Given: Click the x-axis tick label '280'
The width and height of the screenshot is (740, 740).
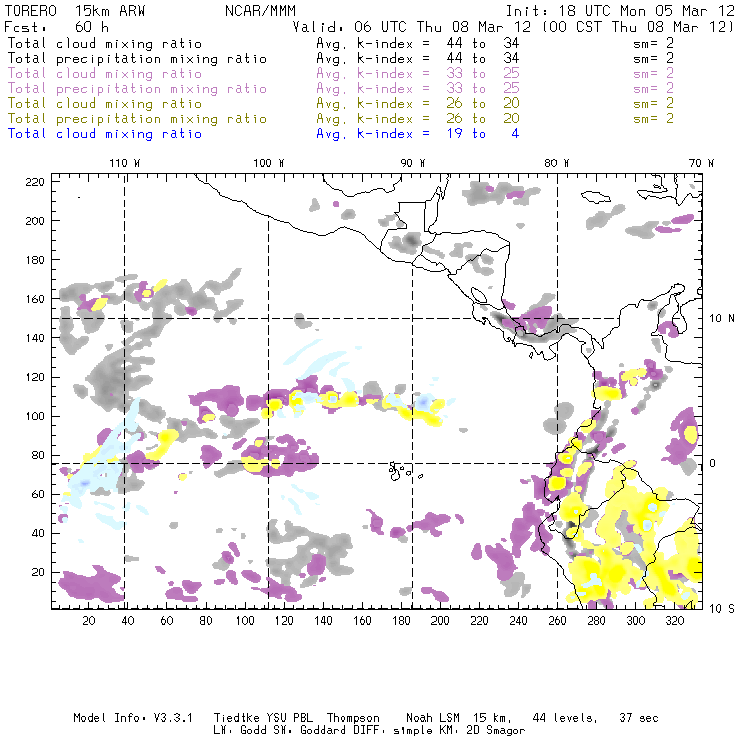Looking at the screenshot, I should click(x=597, y=621).
